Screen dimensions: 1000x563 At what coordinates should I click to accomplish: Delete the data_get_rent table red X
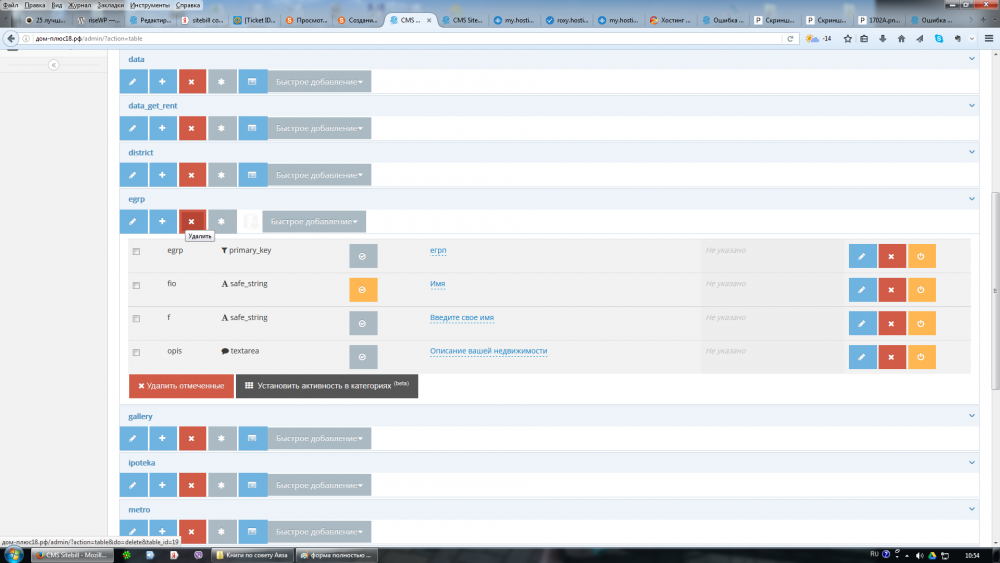click(x=192, y=128)
